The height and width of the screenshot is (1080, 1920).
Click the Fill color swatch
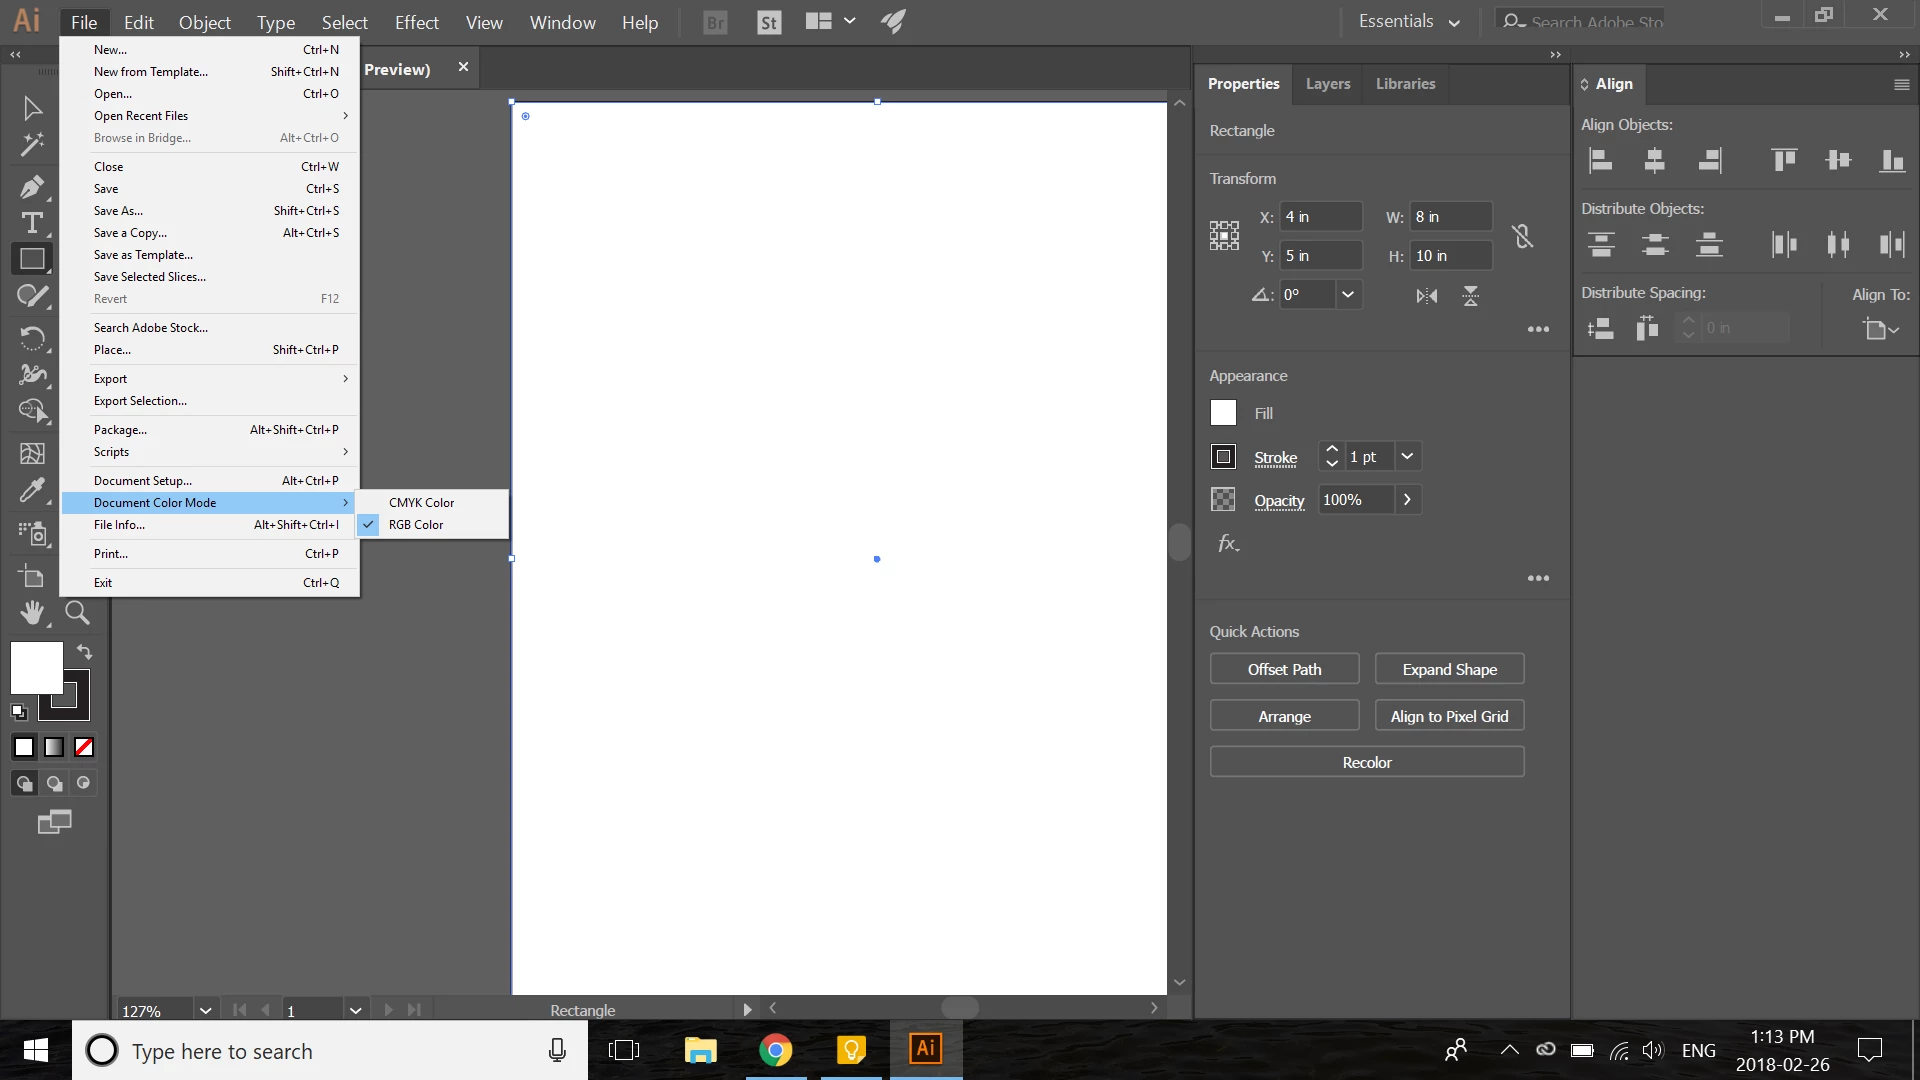point(1223,413)
